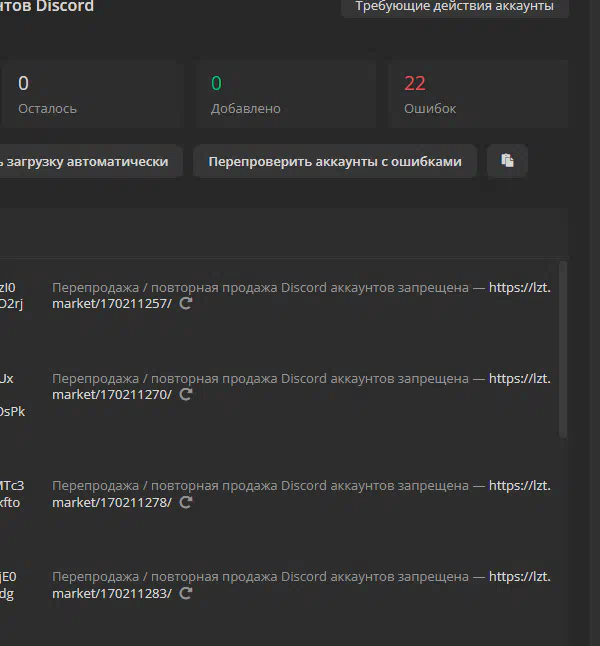Retry icon next to market/170211257/
The width and height of the screenshot is (600, 646).
pyautogui.click(x=185, y=304)
